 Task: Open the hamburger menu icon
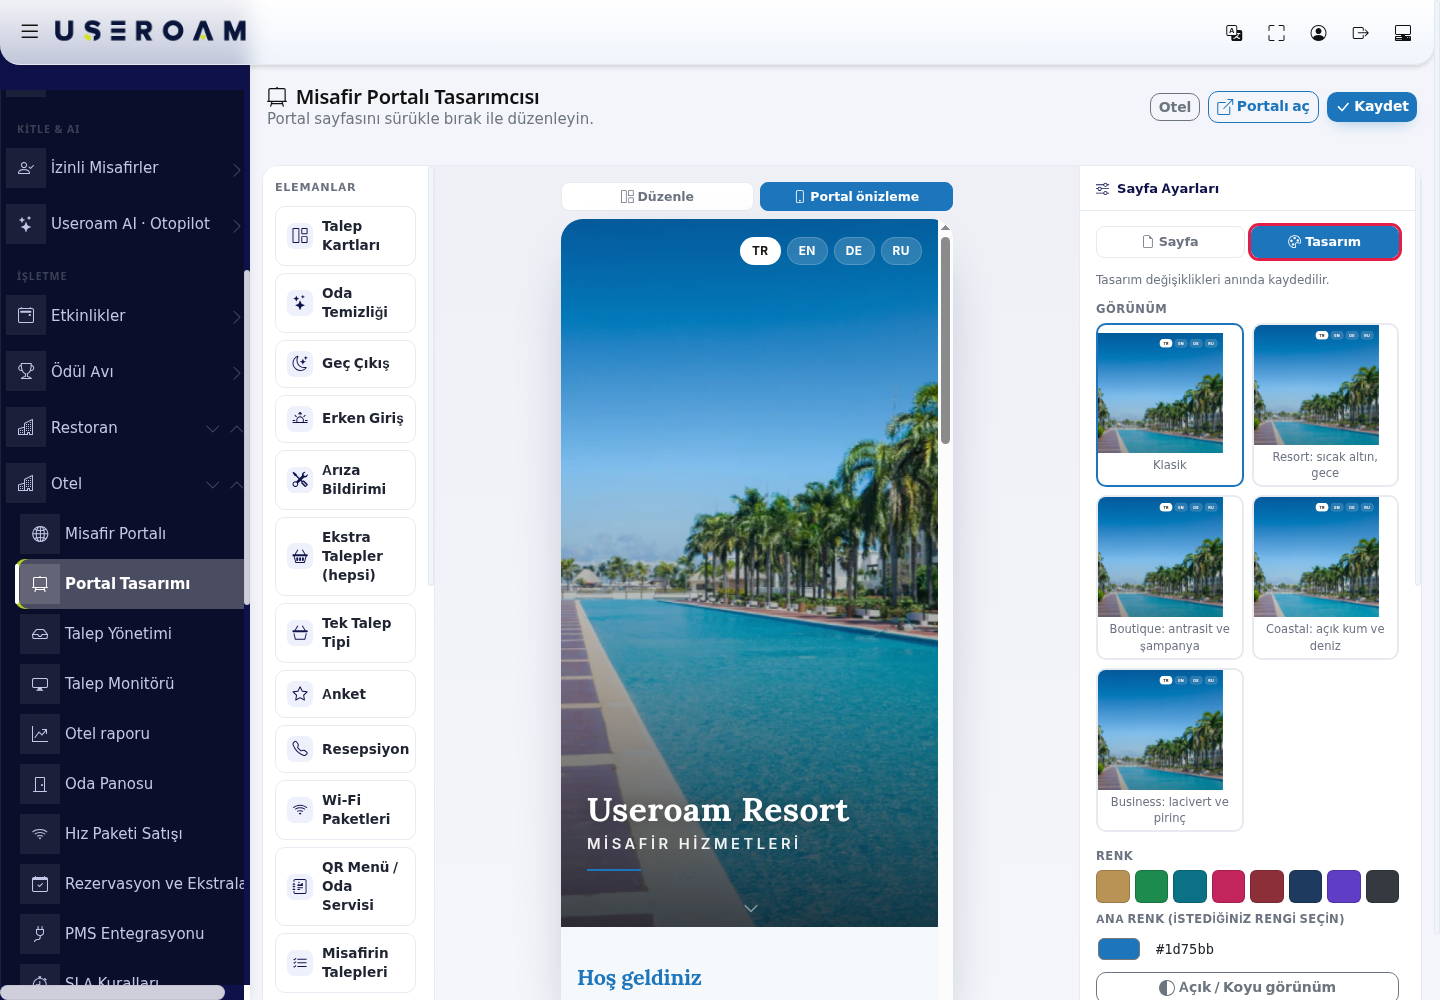pos(30,31)
